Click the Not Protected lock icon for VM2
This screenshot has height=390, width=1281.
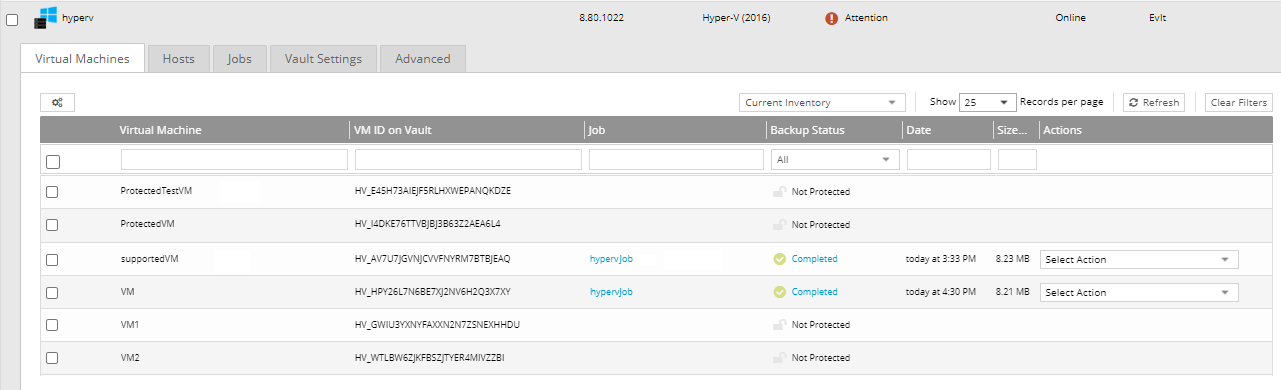coord(780,358)
